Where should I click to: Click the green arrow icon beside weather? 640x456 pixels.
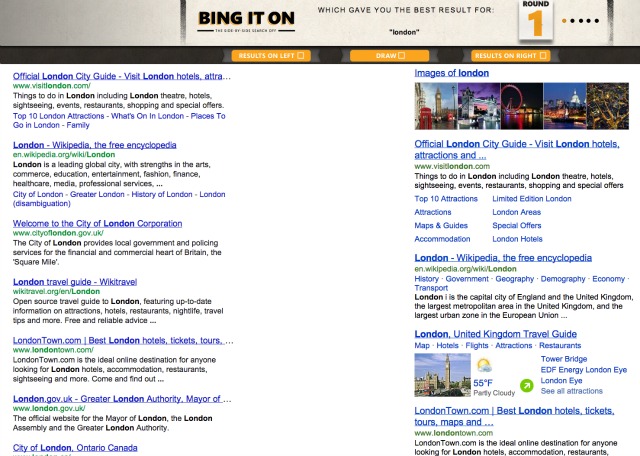click(527, 385)
